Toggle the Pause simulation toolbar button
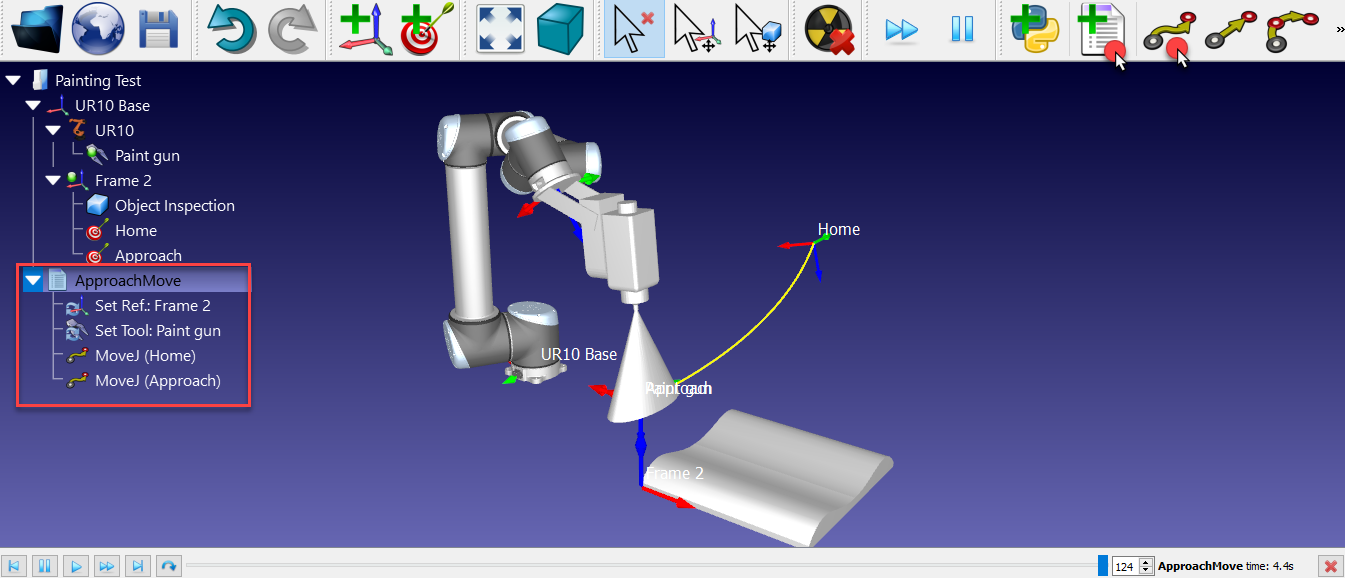 pos(962,30)
